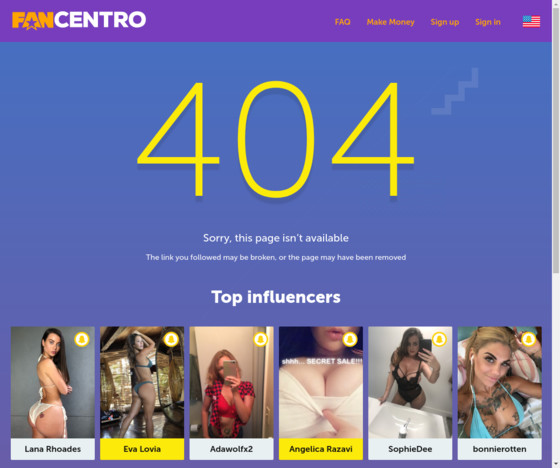Open bonnierotten name label
This screenshot has height=468, width=560.
pyautogui.click(x=500, y=449)
